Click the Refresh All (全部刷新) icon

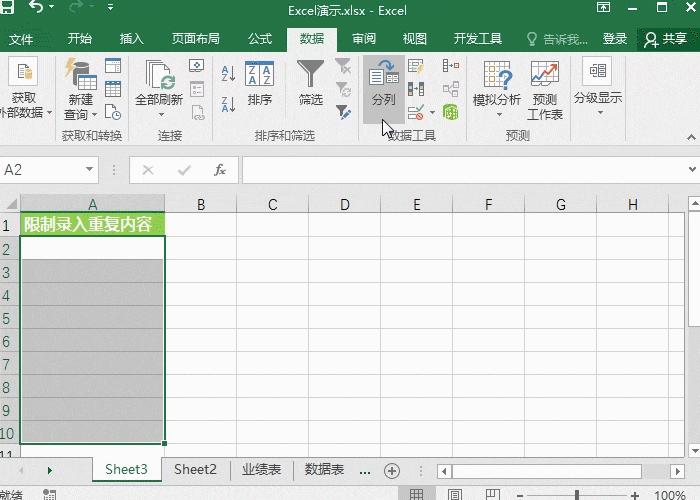(x=159, y=84)
